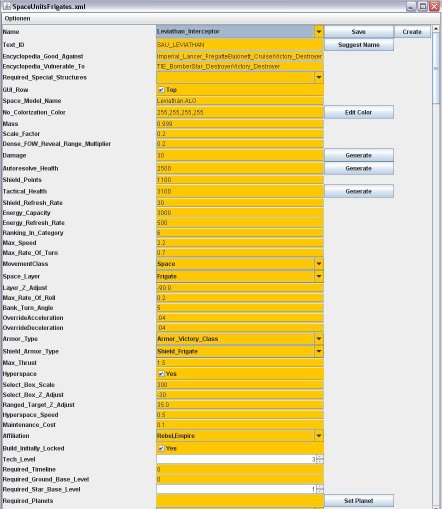
Task: Click the Select_Box_Z_Adjust field
Action: coord(240,395)
